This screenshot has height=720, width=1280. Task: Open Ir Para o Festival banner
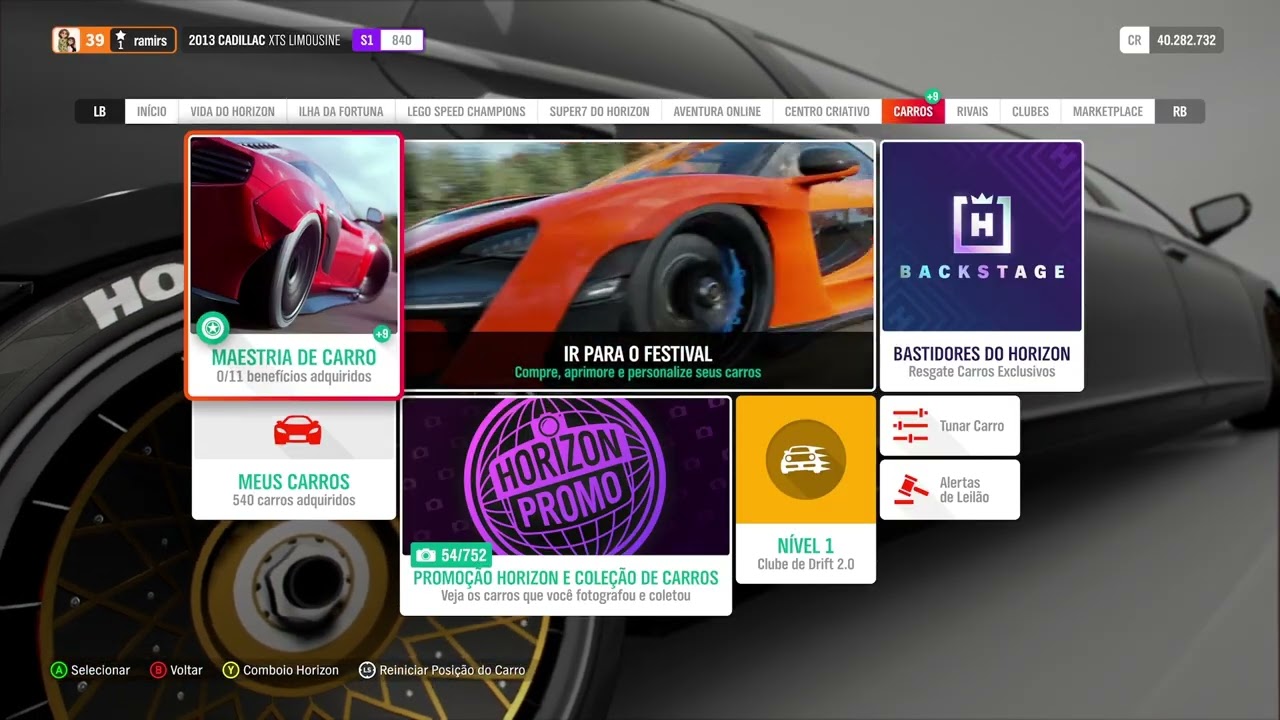[x=638, y=265]
